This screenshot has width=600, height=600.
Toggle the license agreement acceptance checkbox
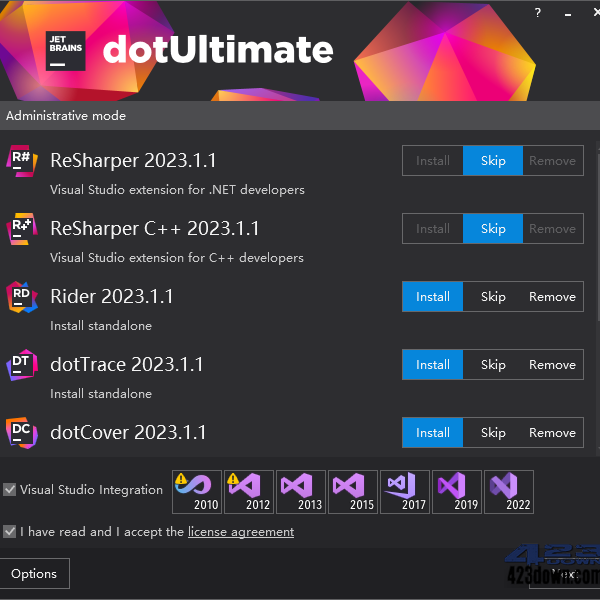coord(10,532)
